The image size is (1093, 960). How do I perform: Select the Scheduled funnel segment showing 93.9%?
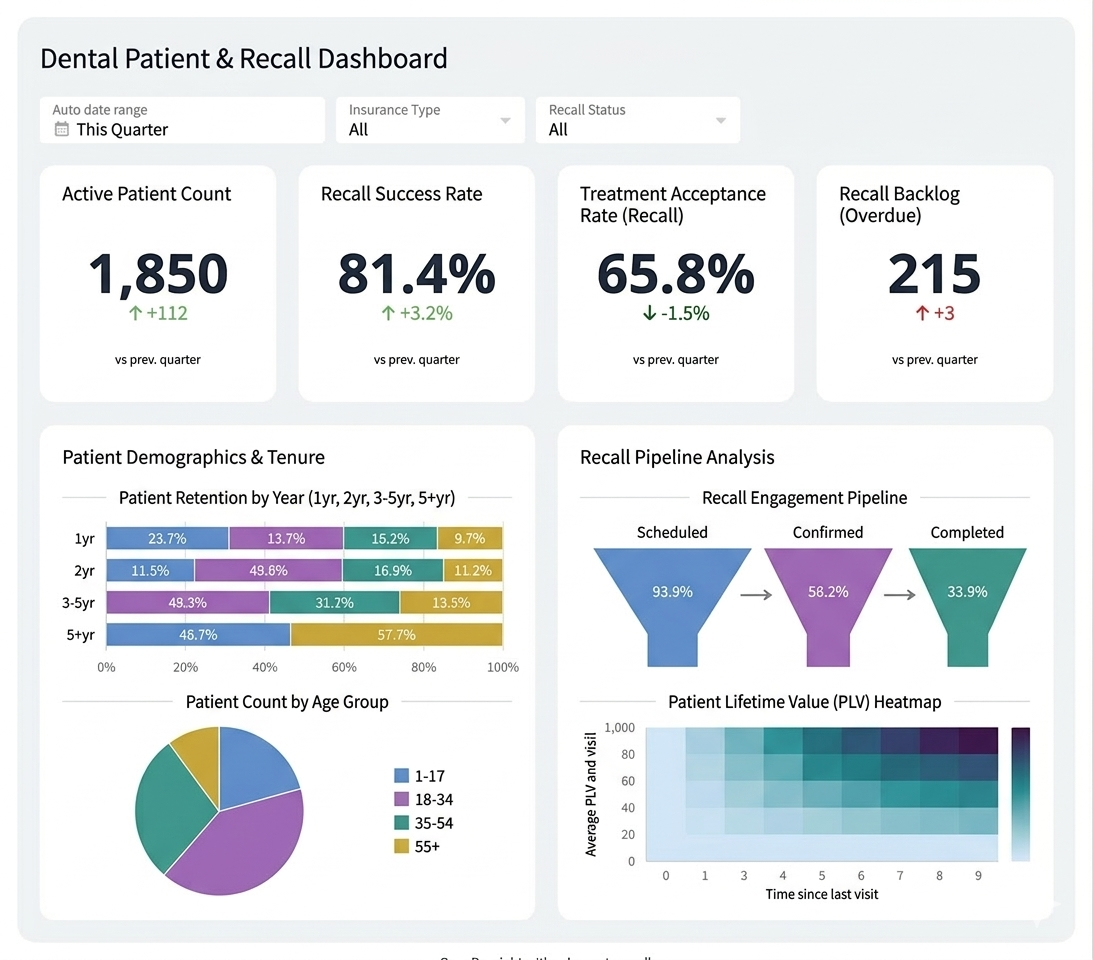(x=671, y=592)
